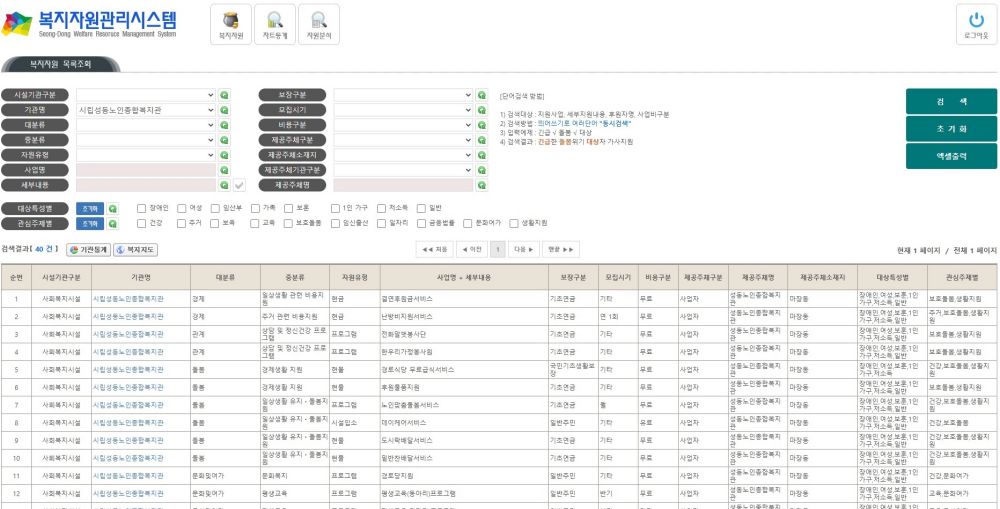Reset the 시설기관구분 field with its green icon

pyautogui.click(x=224, y=95)
